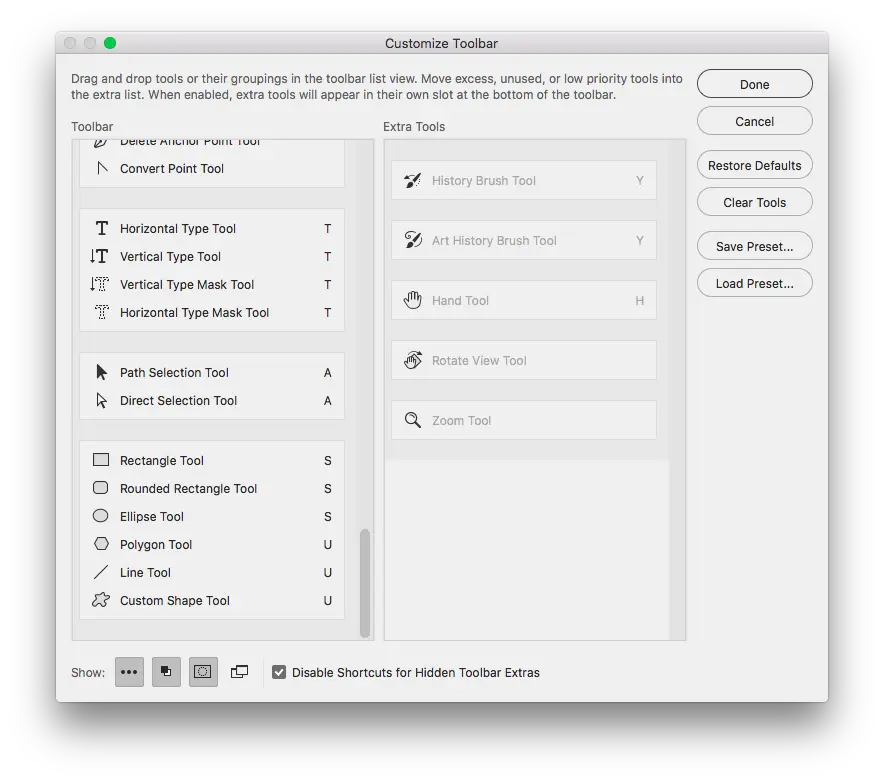The height and width of the screenshot is (782, 884).
Task: Toggle the Quick Mask mode Show button
Action: tap(203, 672)
